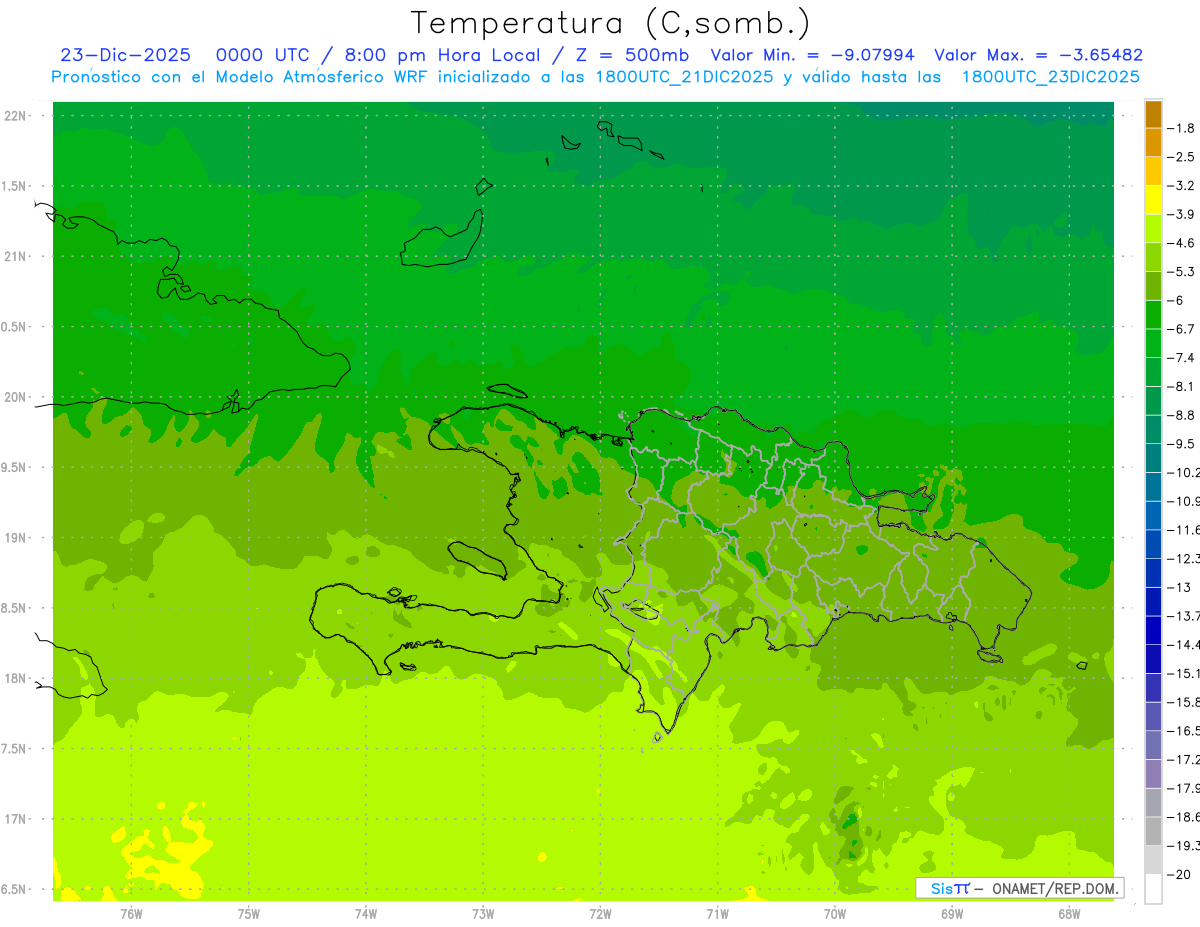Click the '19N' latitude axis label
The width and height of the screenshot is (1200, 927).
point(16,538)
